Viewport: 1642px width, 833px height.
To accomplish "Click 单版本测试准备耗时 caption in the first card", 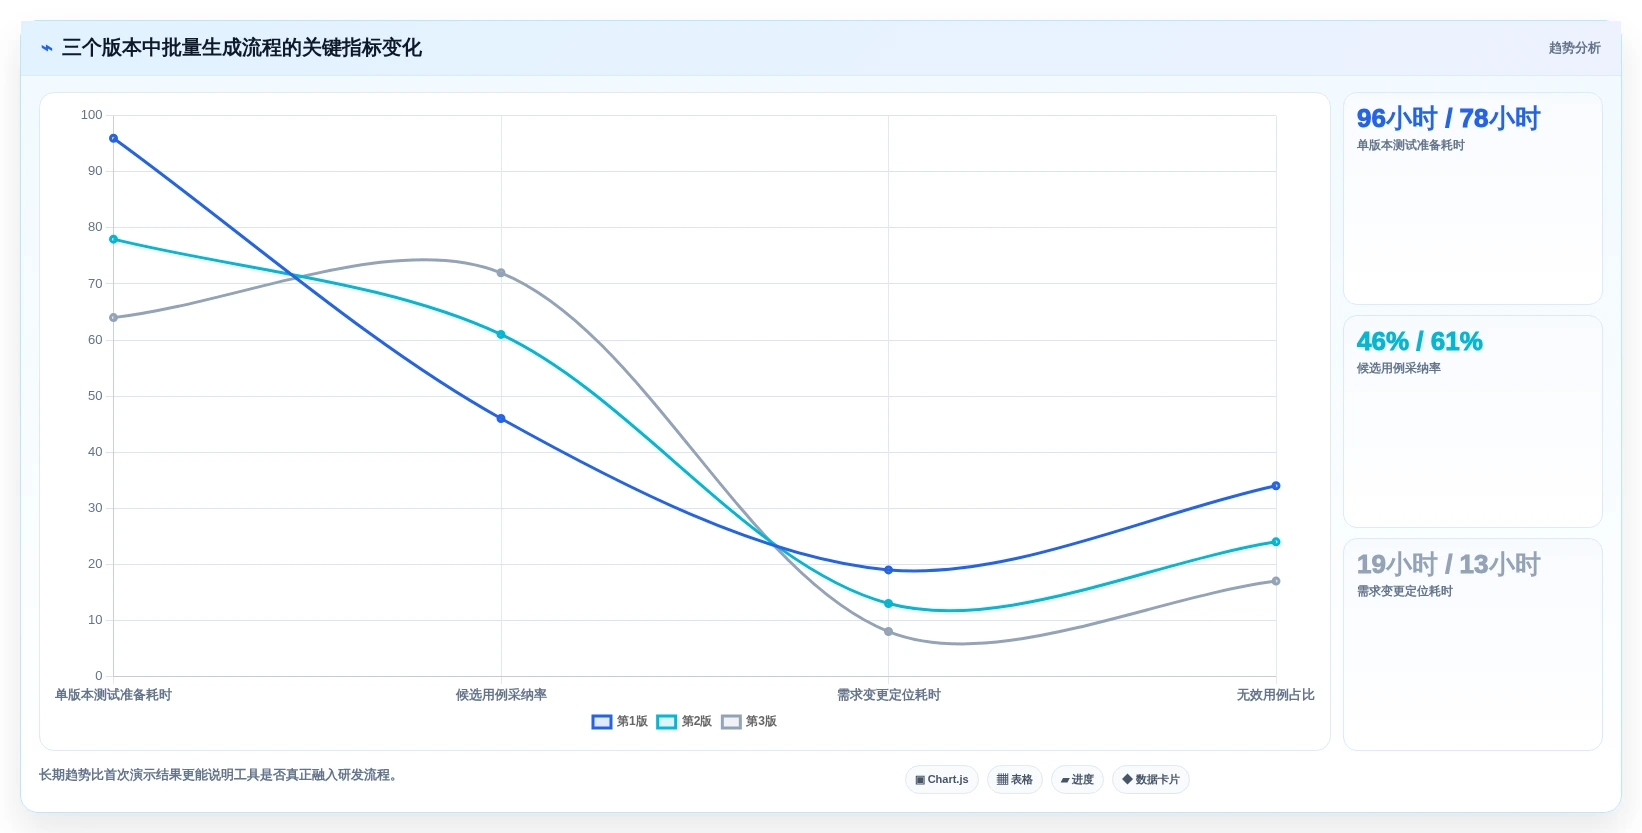I will 1410,146.
